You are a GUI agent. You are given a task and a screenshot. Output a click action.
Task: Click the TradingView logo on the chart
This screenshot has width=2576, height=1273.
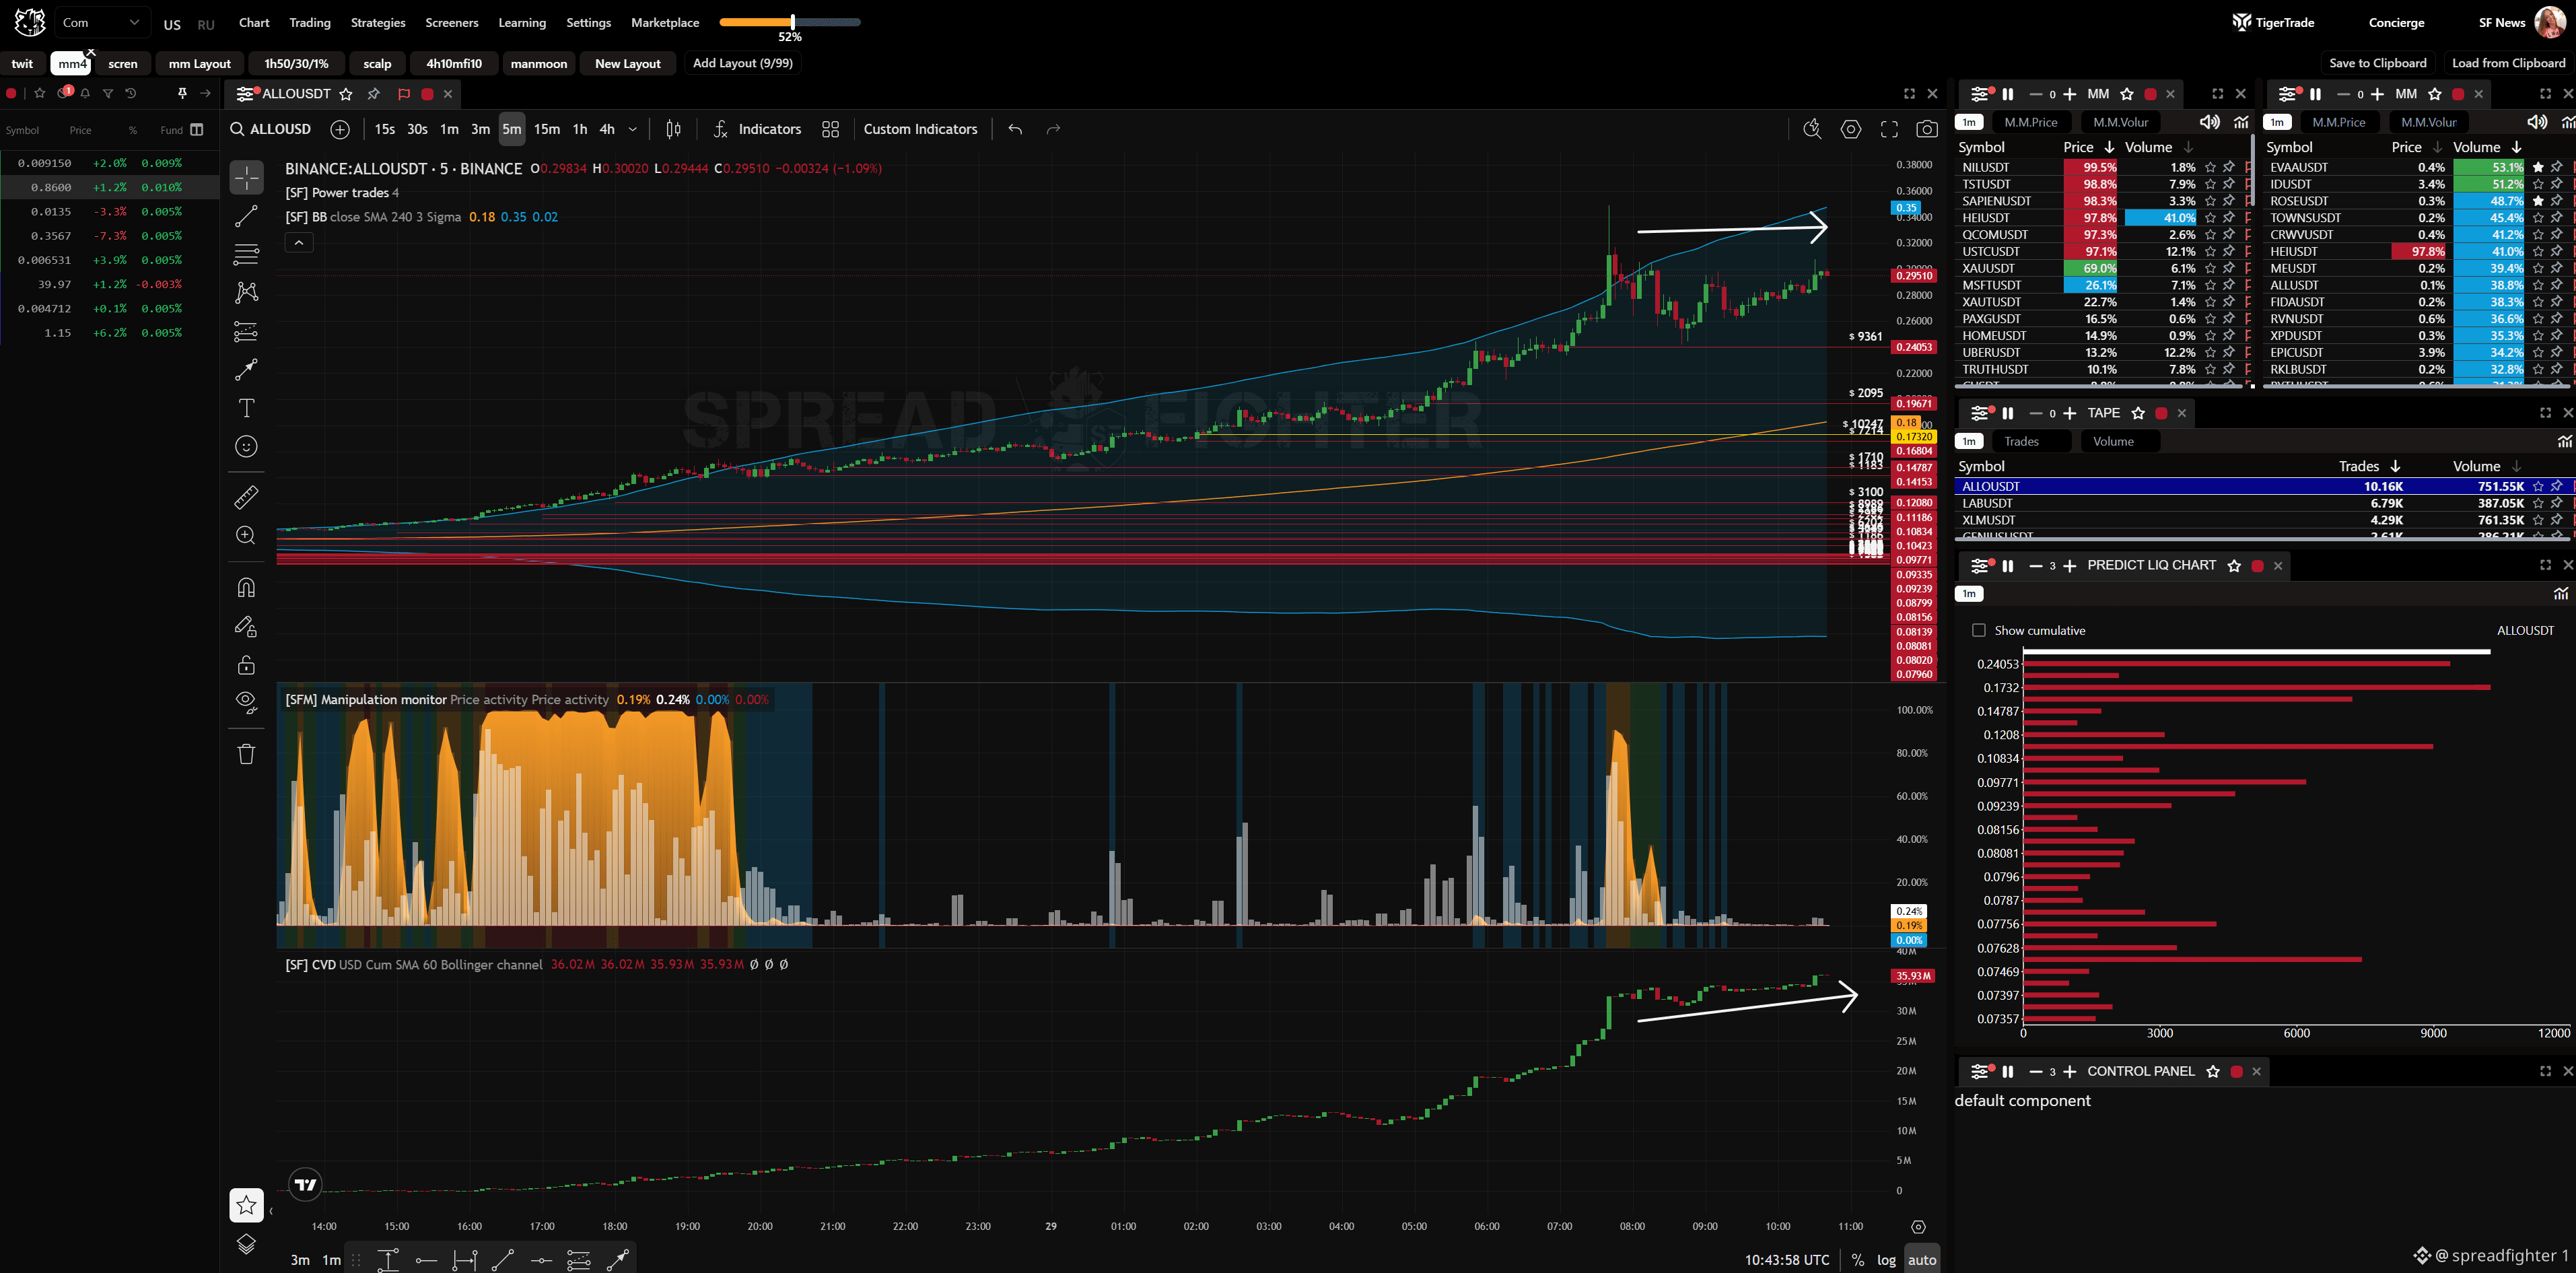306,1185
